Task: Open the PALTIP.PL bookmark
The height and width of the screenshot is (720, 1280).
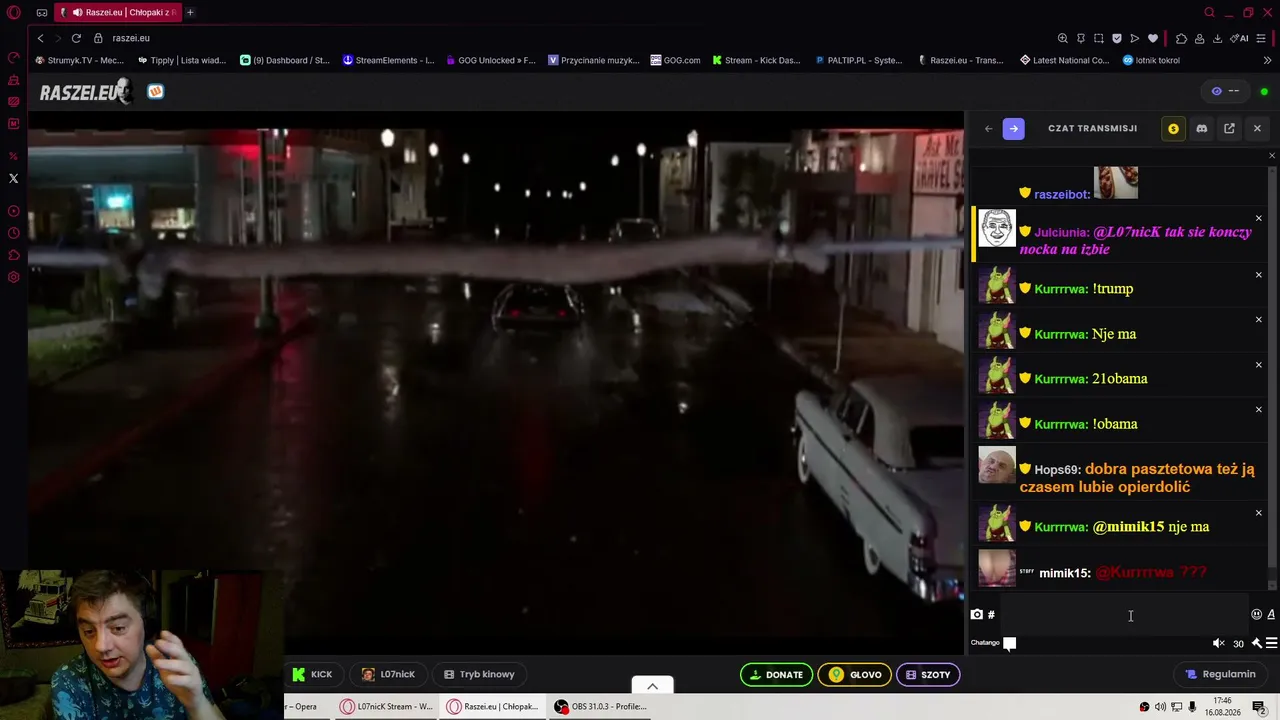Action: [x=859, y=60]
